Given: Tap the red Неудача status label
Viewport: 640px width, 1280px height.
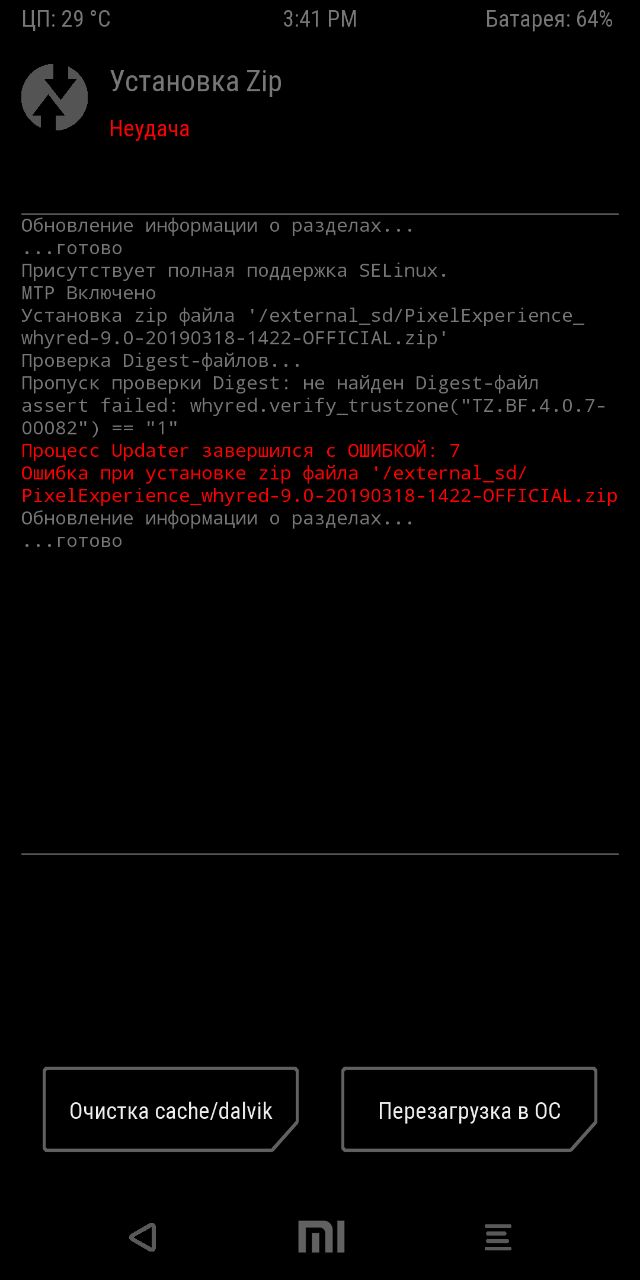Looking at the screenshot, I should (x=150, y=129).
